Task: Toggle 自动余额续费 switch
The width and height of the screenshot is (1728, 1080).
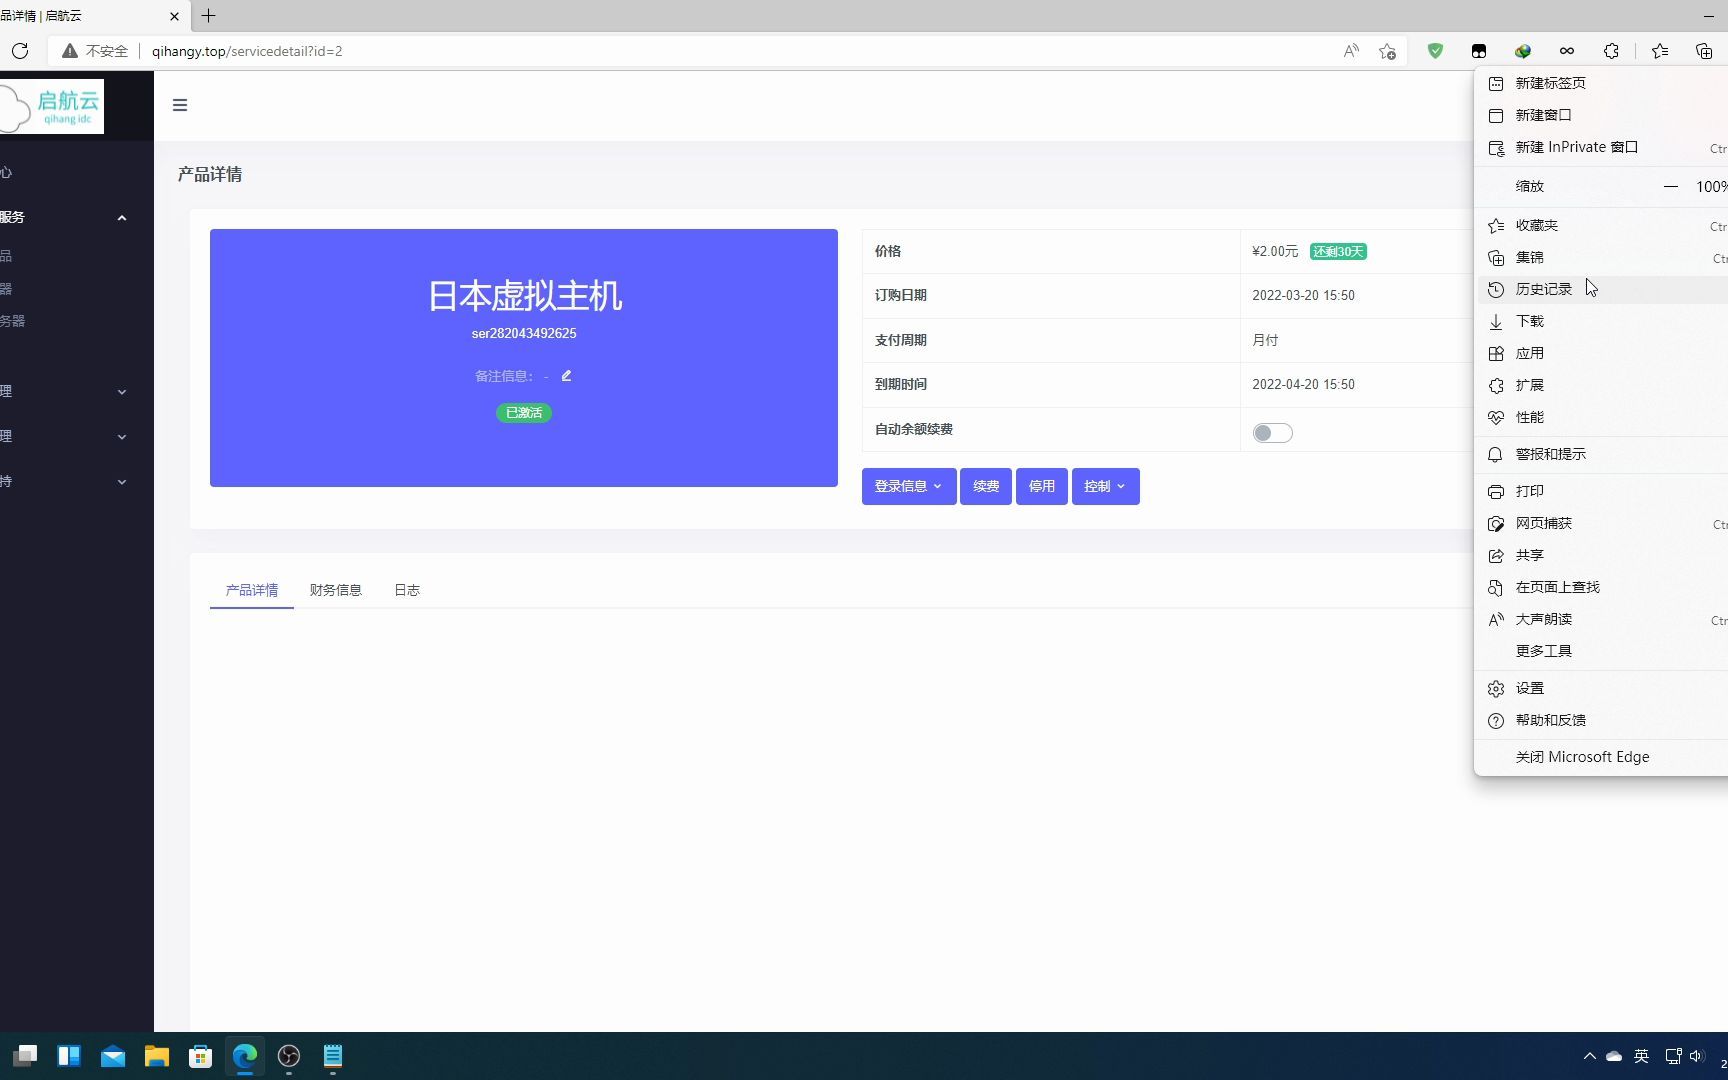Action: pyautogui.click(x=1272, y=433)
